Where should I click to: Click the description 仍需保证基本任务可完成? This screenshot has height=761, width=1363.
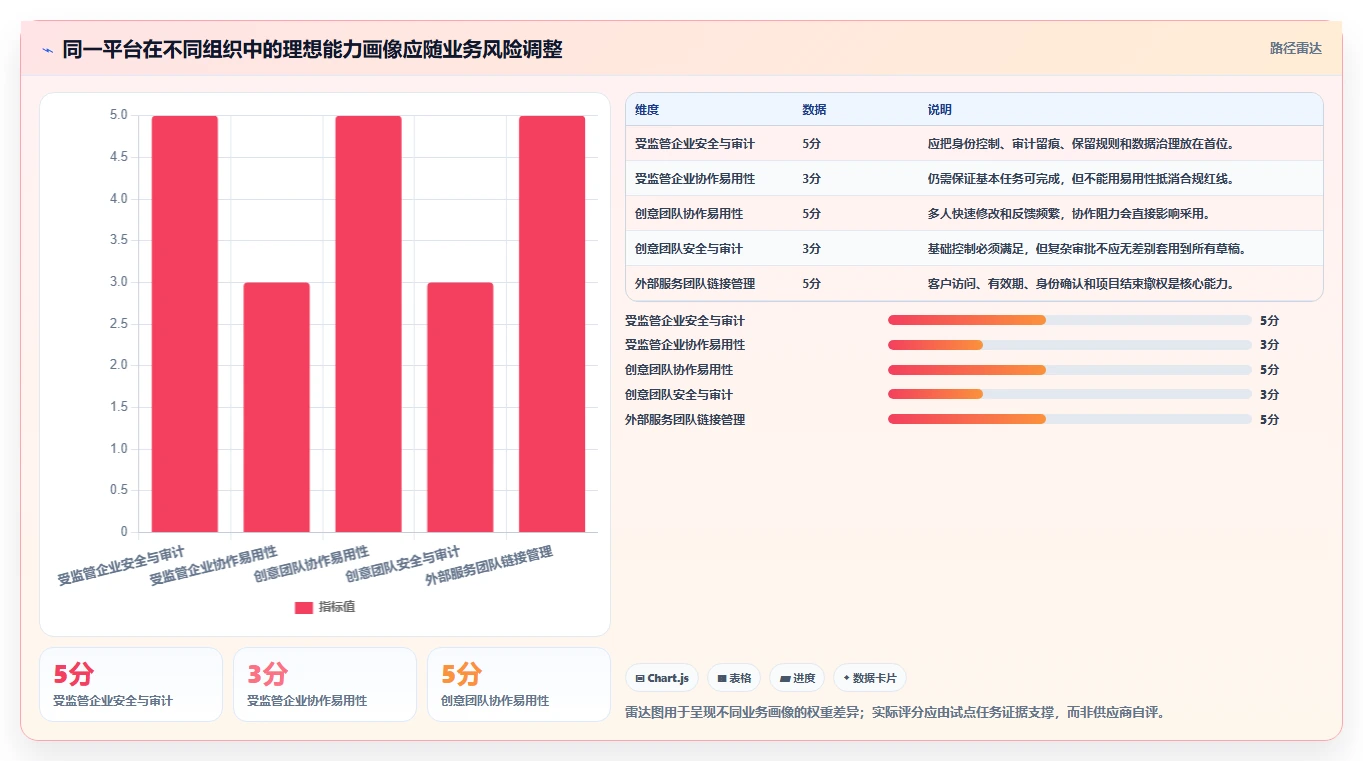(x=1081, y=179)
